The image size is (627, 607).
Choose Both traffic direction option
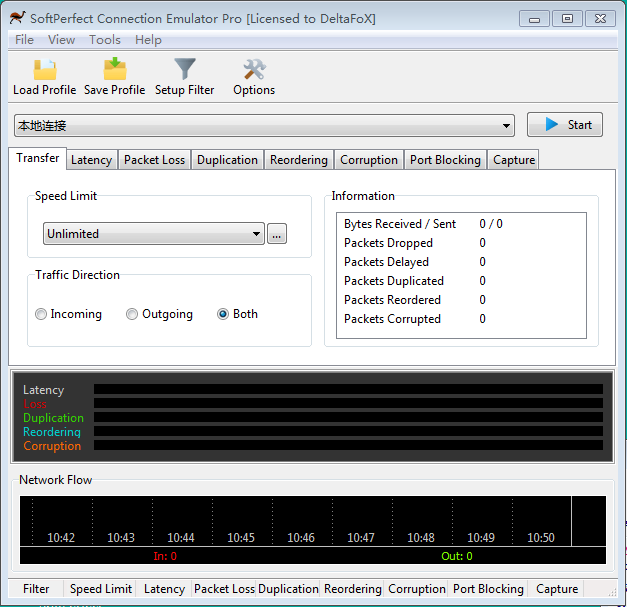[223, 314]
